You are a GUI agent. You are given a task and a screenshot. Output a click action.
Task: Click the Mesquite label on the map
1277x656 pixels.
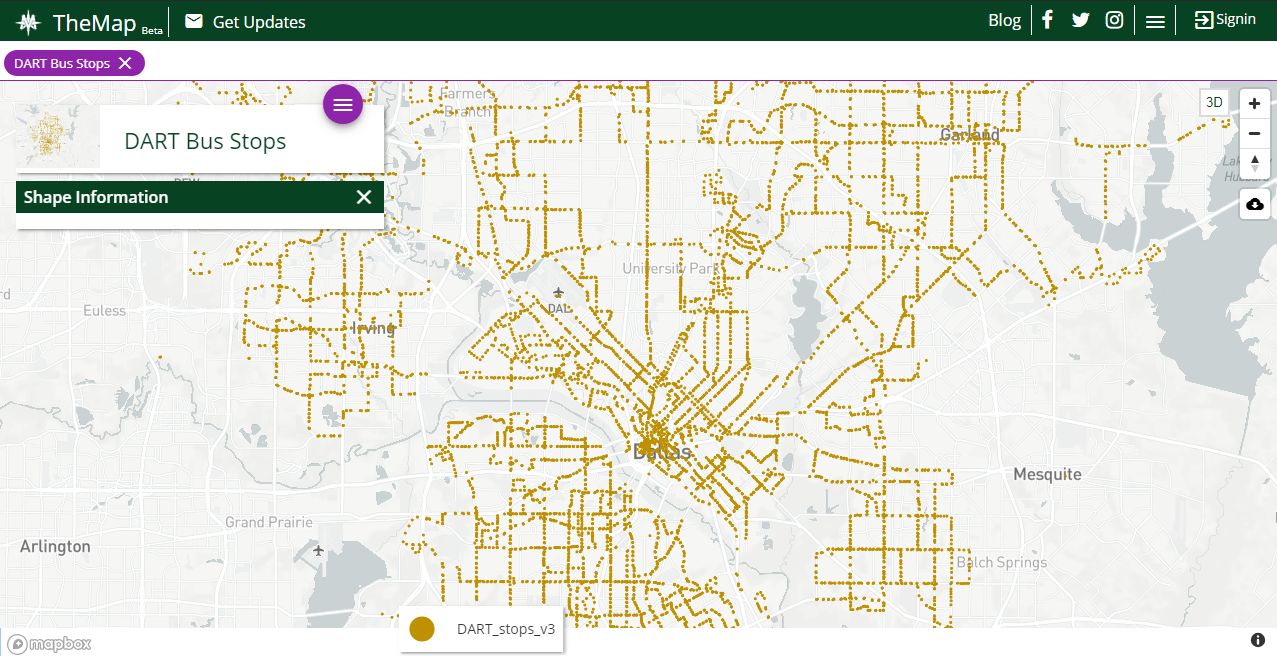1047,474
